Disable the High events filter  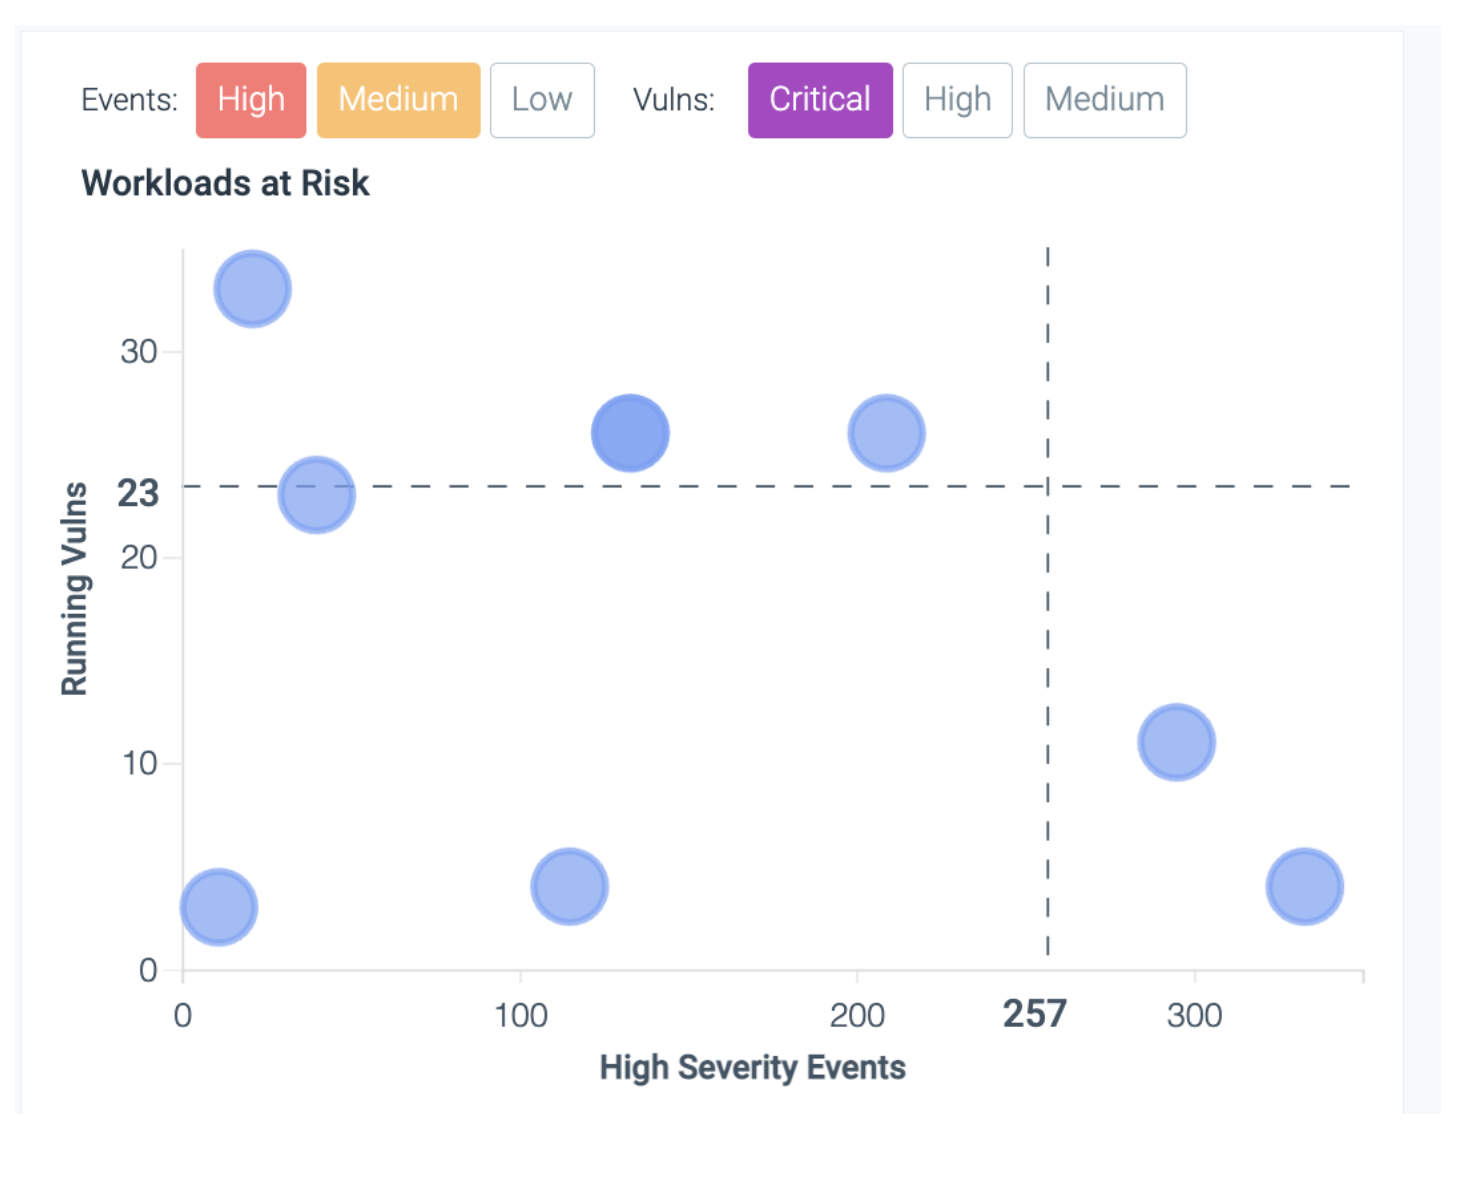(250, 99)
